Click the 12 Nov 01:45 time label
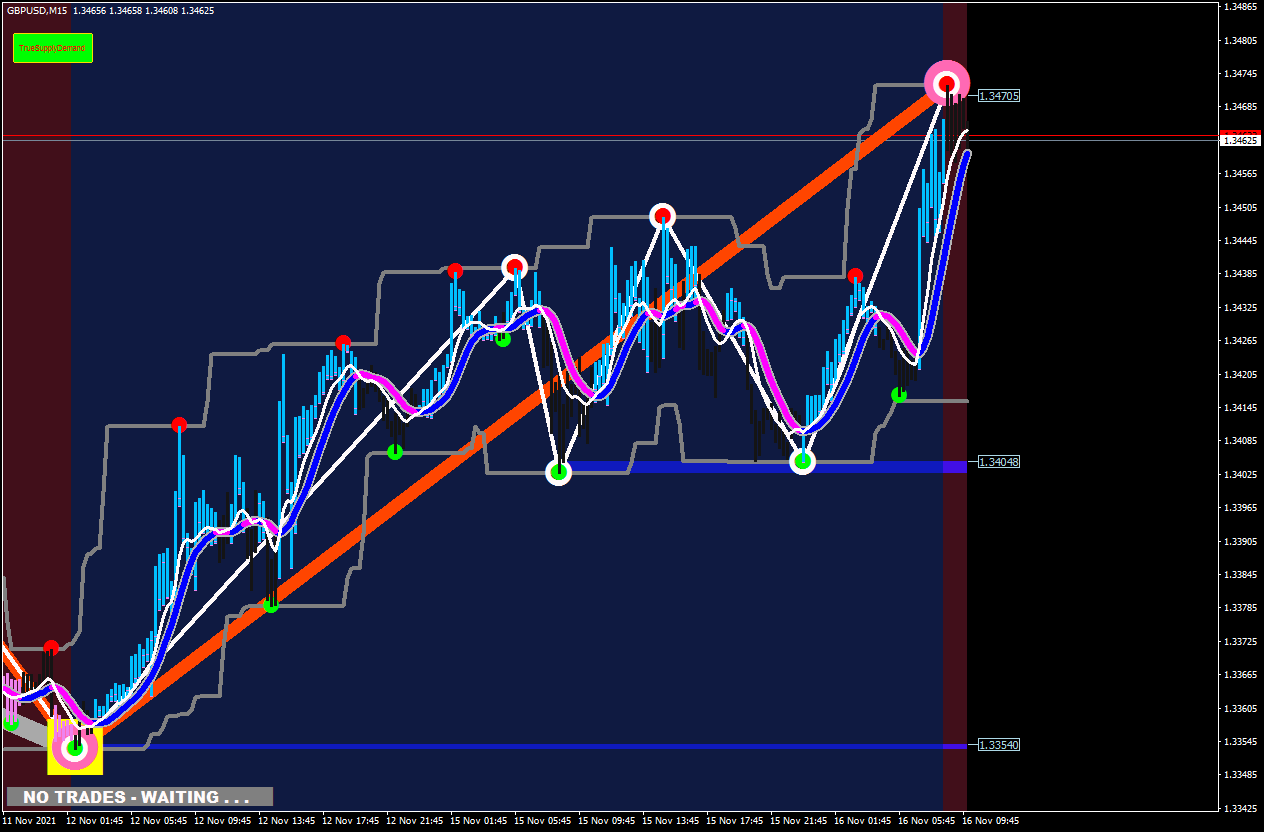Screen dimensions: 1264x832 click(95, 821)
